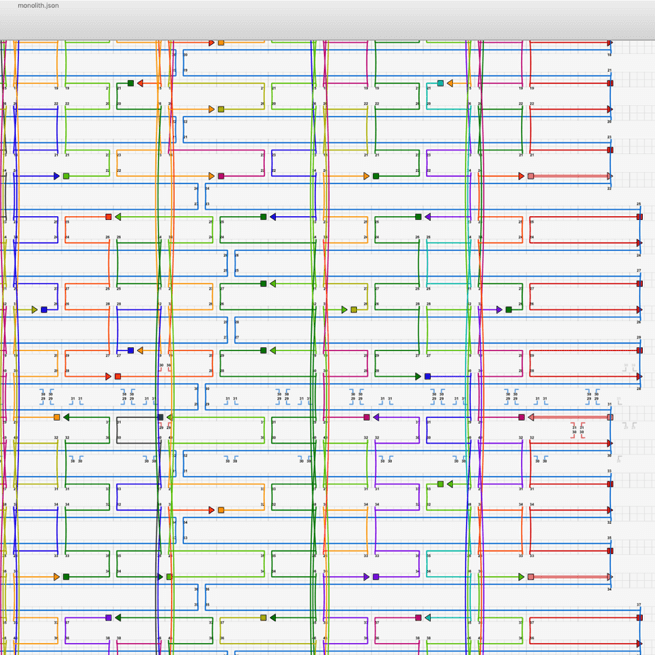Click the purple square node after purple right arrow

pos(376,577)
